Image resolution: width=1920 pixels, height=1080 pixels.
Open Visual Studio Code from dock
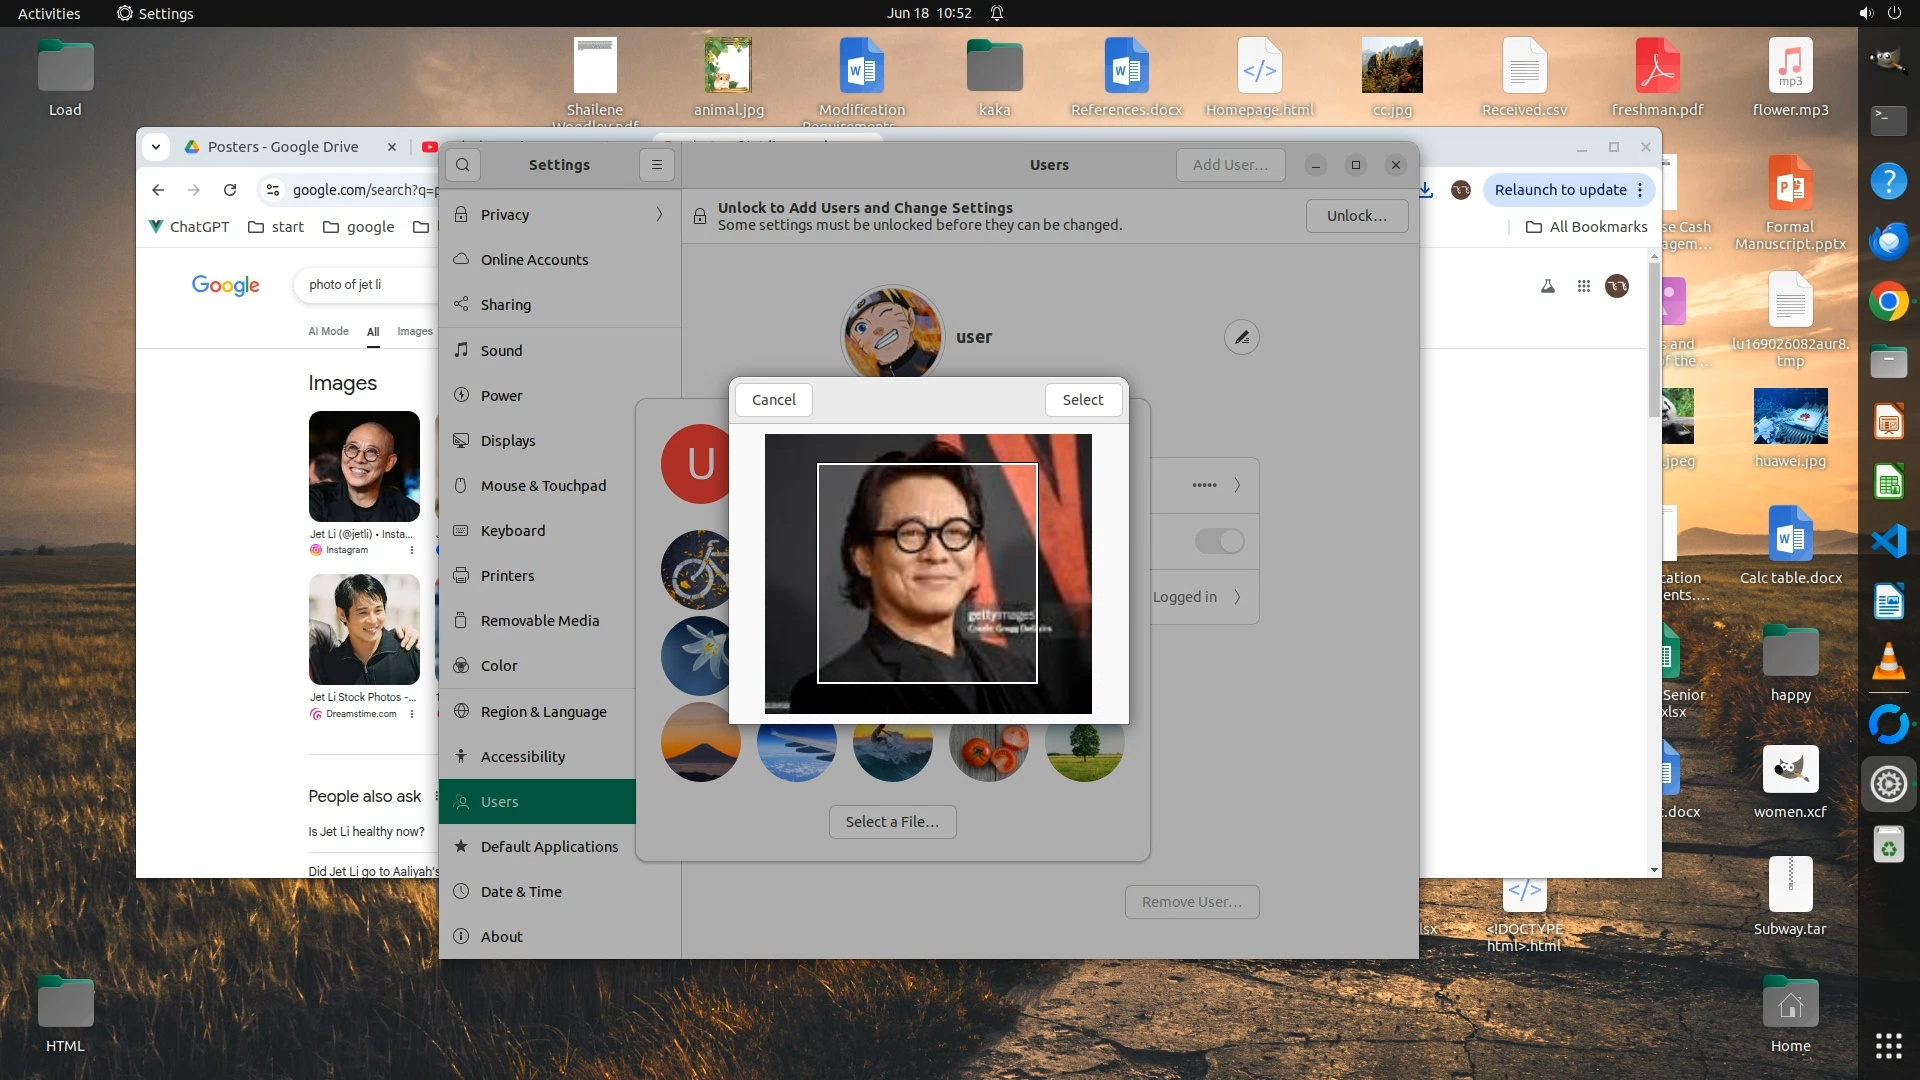(x=1888, y=542)
